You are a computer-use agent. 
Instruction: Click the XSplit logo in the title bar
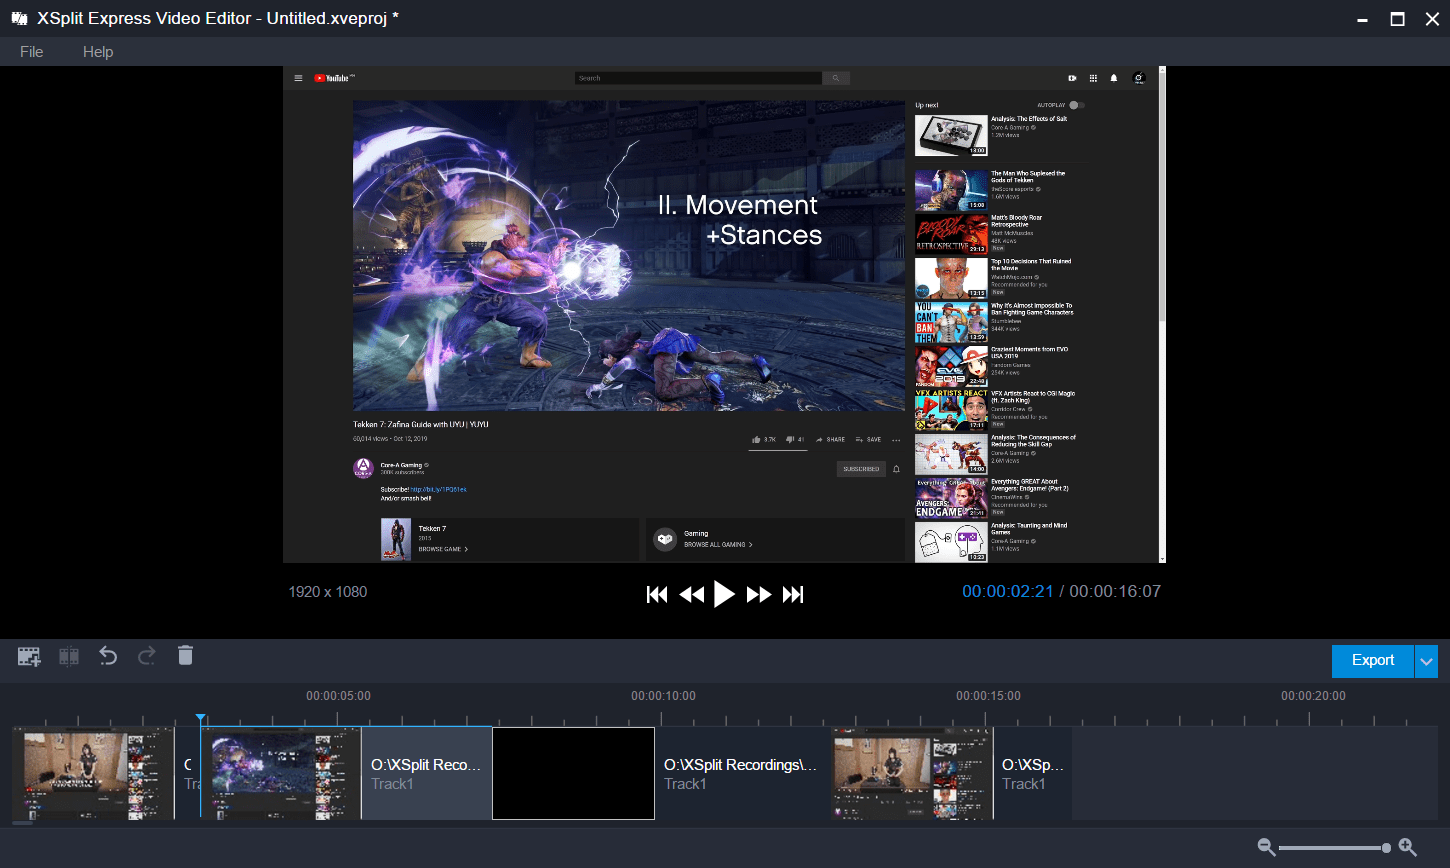(x=19, y=18)
